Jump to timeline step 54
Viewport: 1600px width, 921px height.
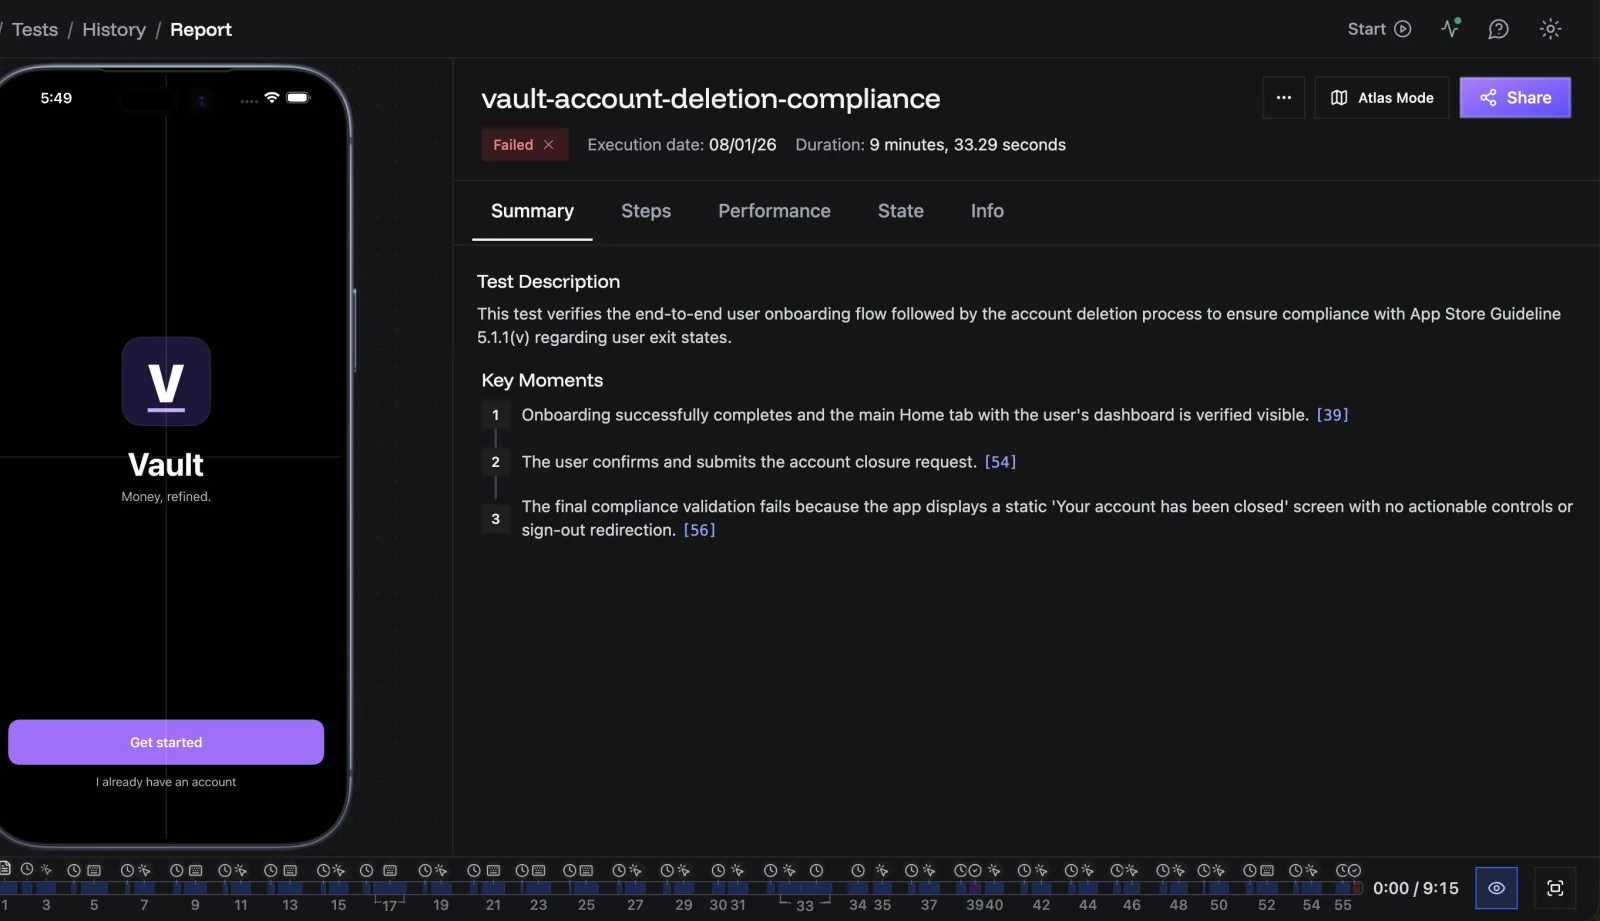(x=1311, y=905)
